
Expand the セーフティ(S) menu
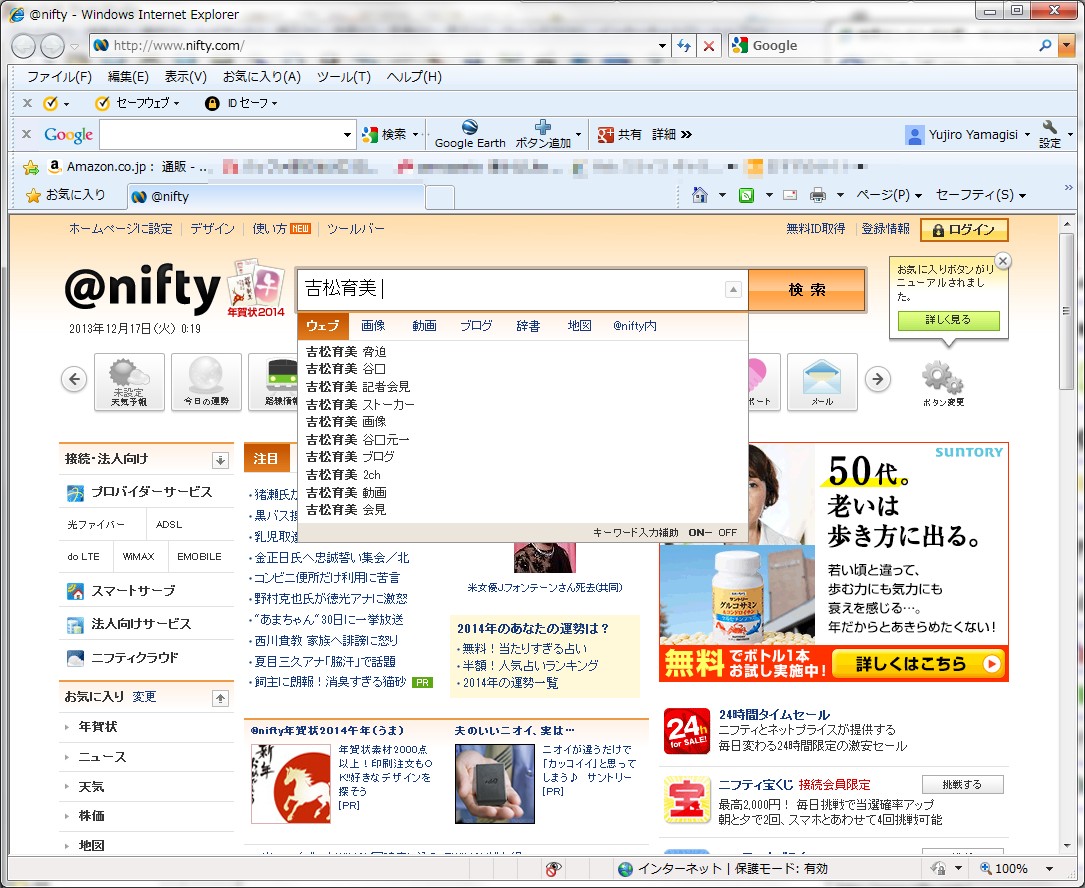tap(981, 195)
